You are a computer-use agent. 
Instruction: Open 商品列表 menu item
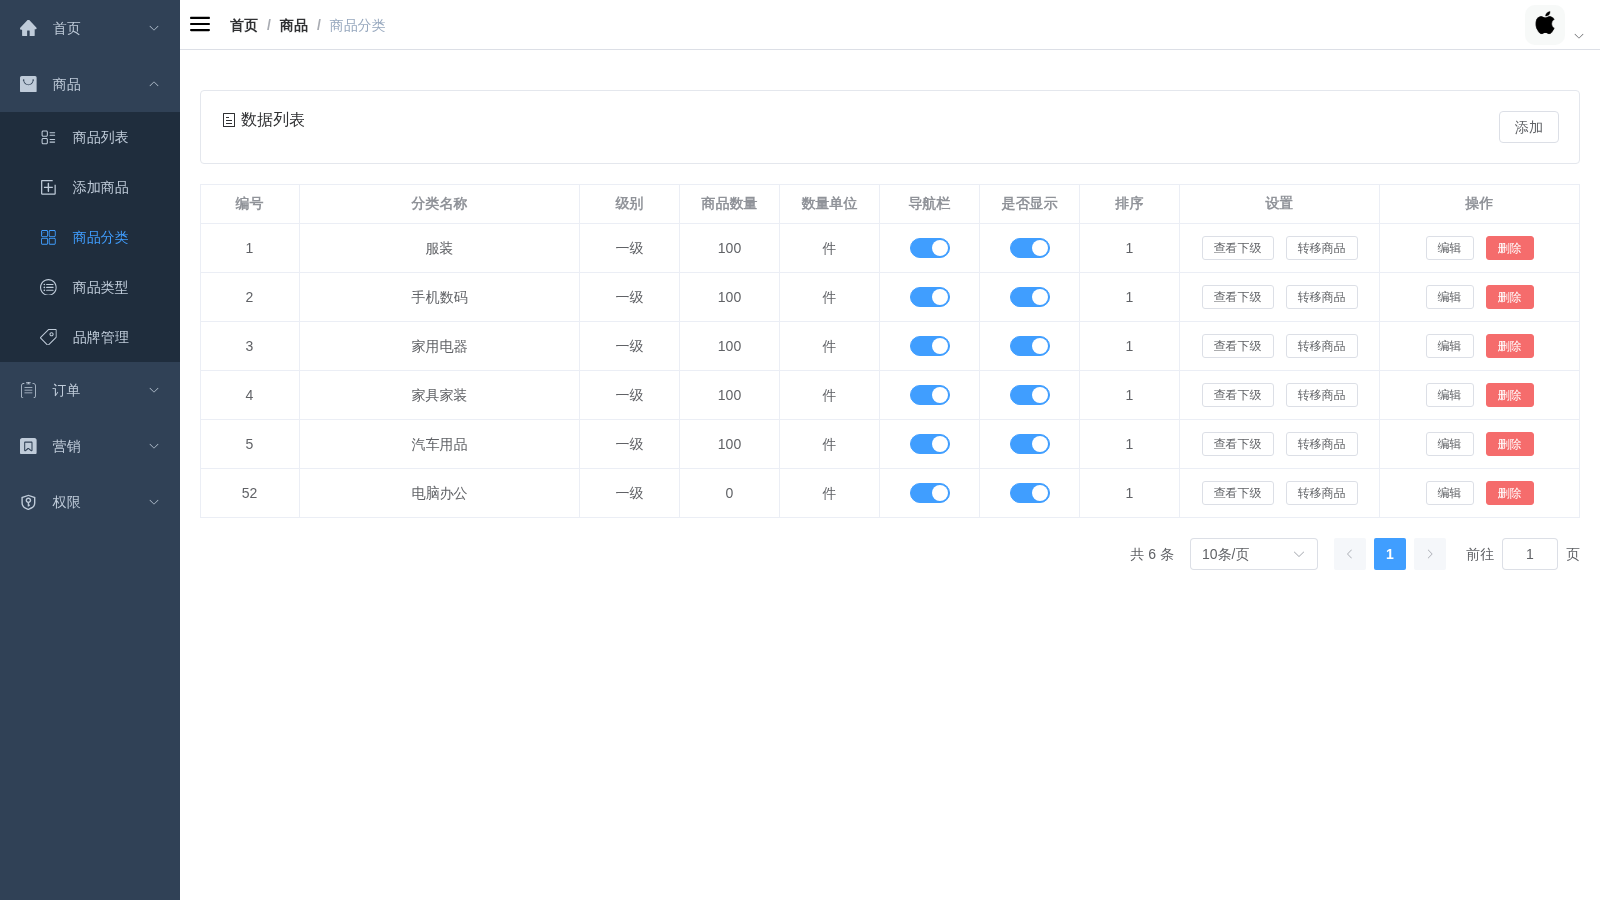pyautogui.click(x=90, y=137)
